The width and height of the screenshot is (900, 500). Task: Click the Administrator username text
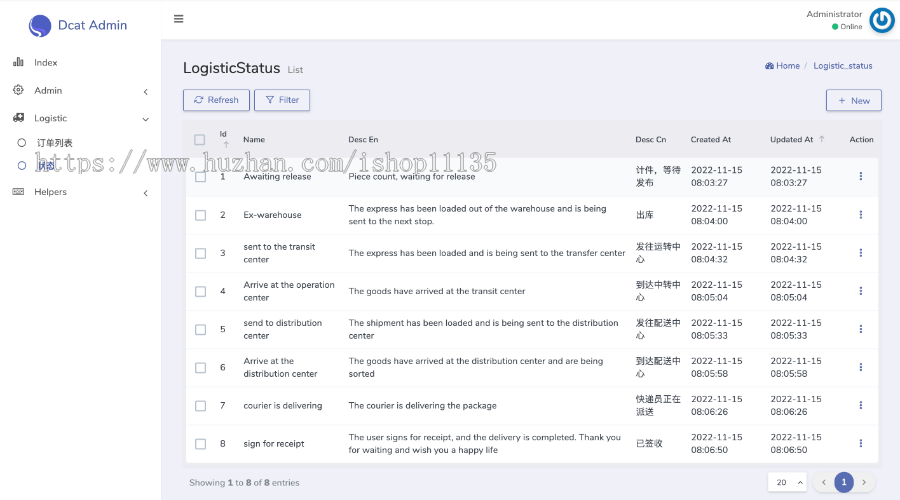(x=834, y=14)
